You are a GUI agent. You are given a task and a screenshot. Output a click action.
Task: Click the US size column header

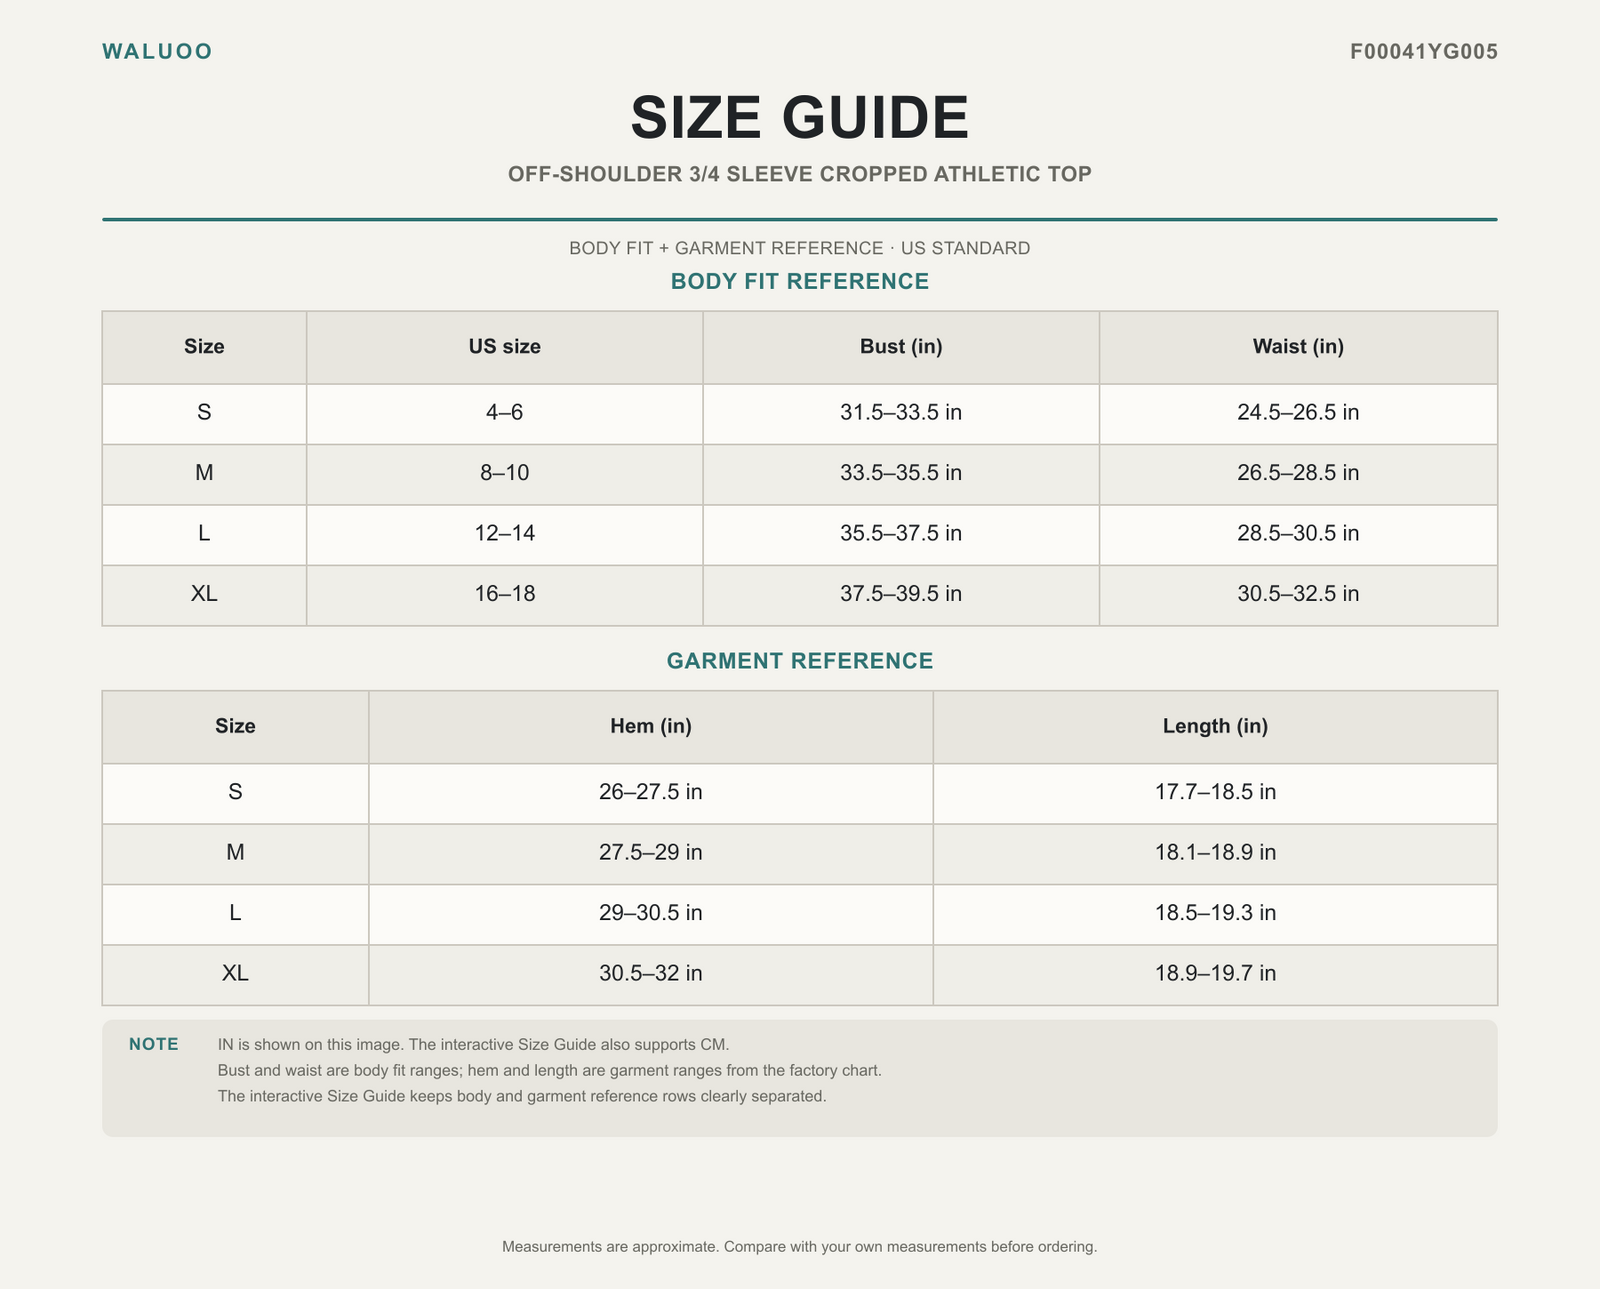click(x=505, y=347)
